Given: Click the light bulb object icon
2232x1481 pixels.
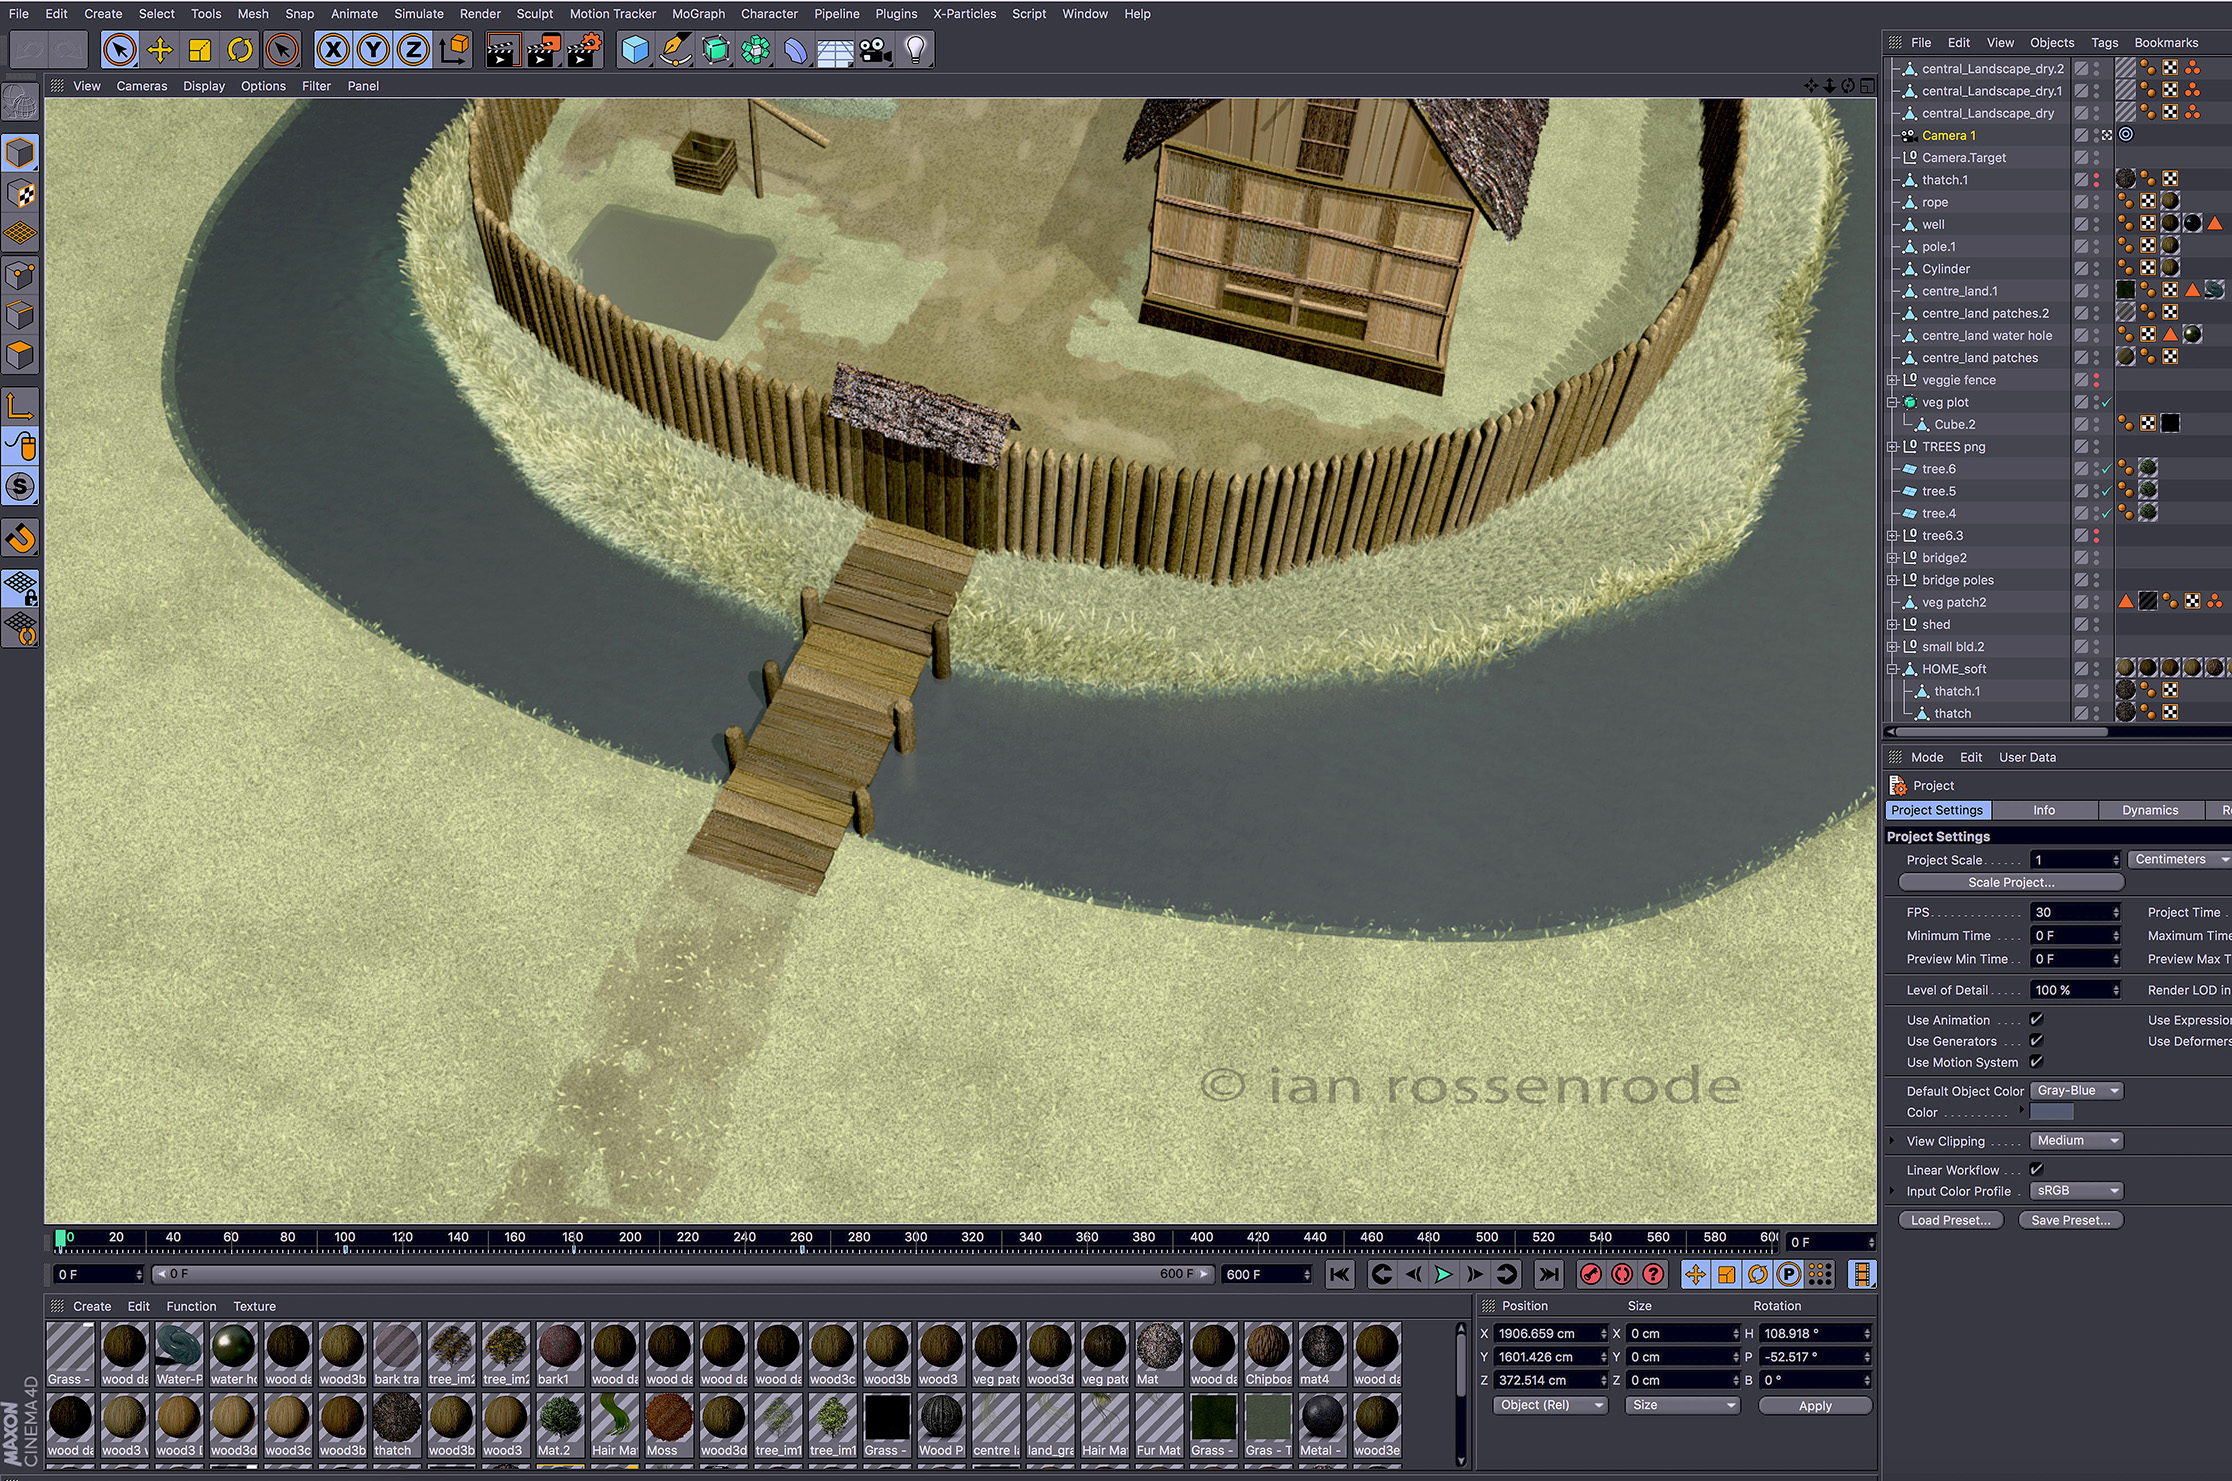Looking at the screenshot, I should click(915, 50).
